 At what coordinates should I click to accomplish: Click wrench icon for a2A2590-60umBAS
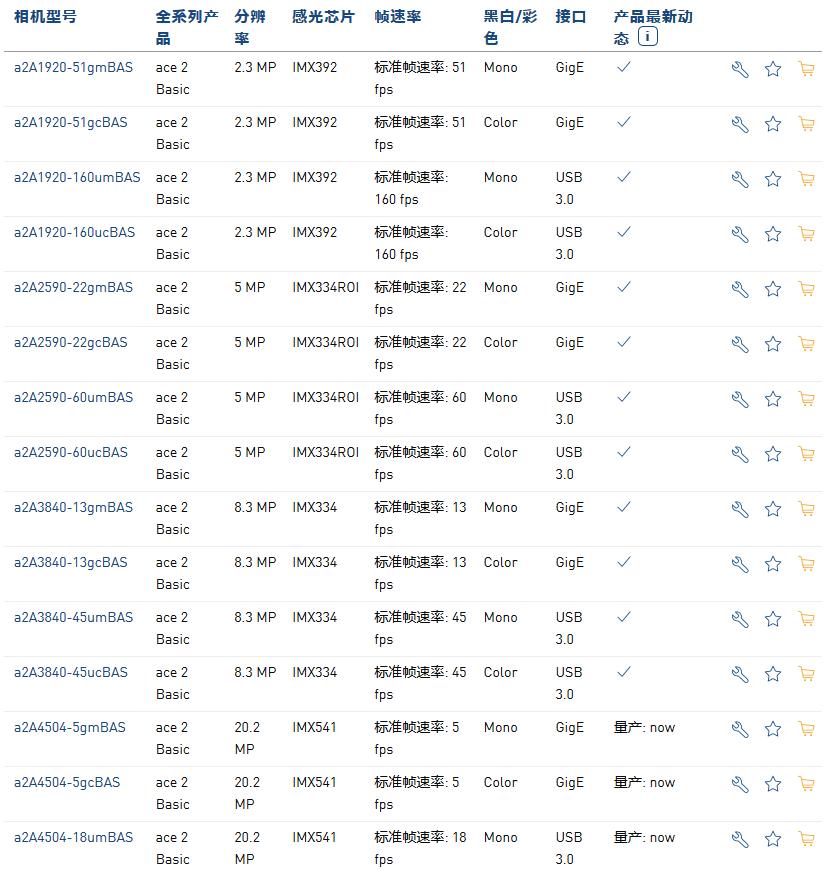pyautogui.click(x=740, y=400)
